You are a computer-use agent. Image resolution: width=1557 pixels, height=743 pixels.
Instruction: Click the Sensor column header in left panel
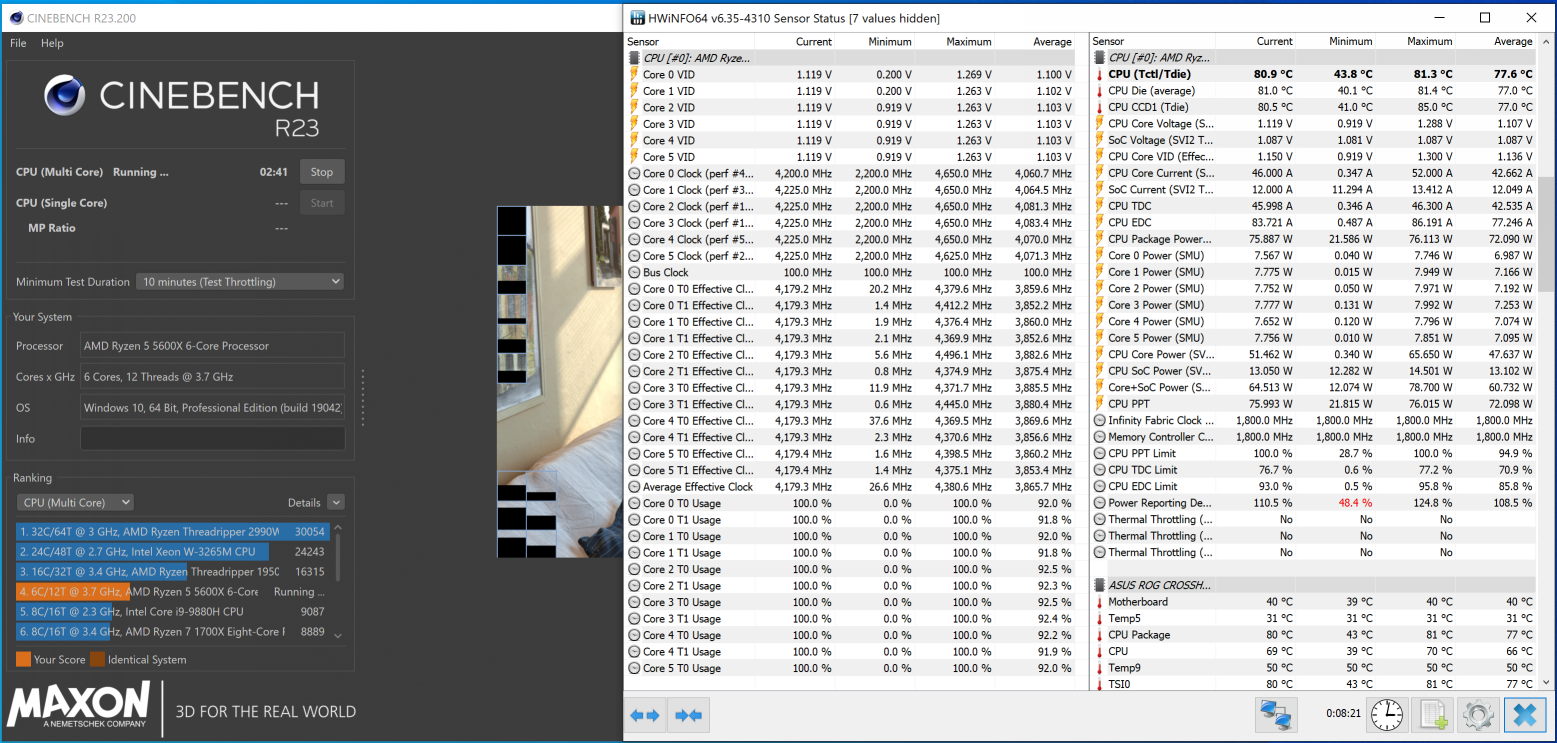pos(643,41)
